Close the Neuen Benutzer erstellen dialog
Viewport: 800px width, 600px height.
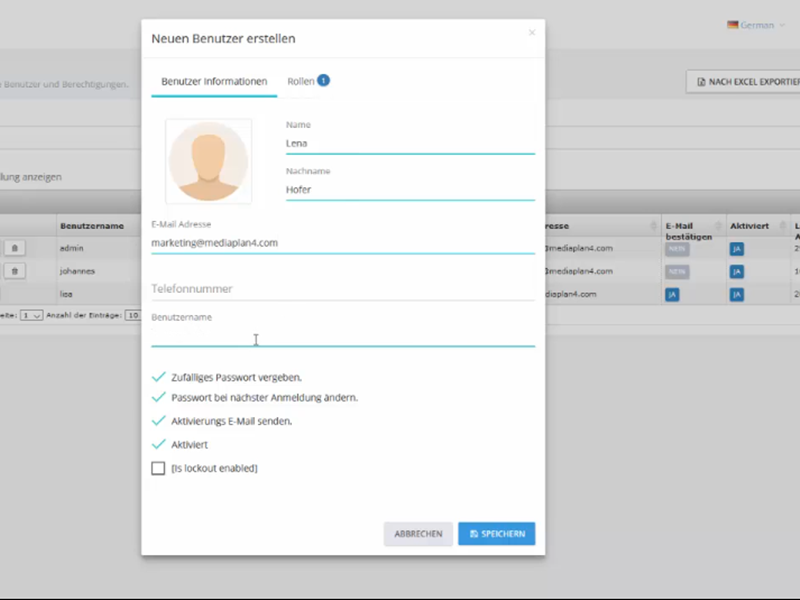point(532,33)
